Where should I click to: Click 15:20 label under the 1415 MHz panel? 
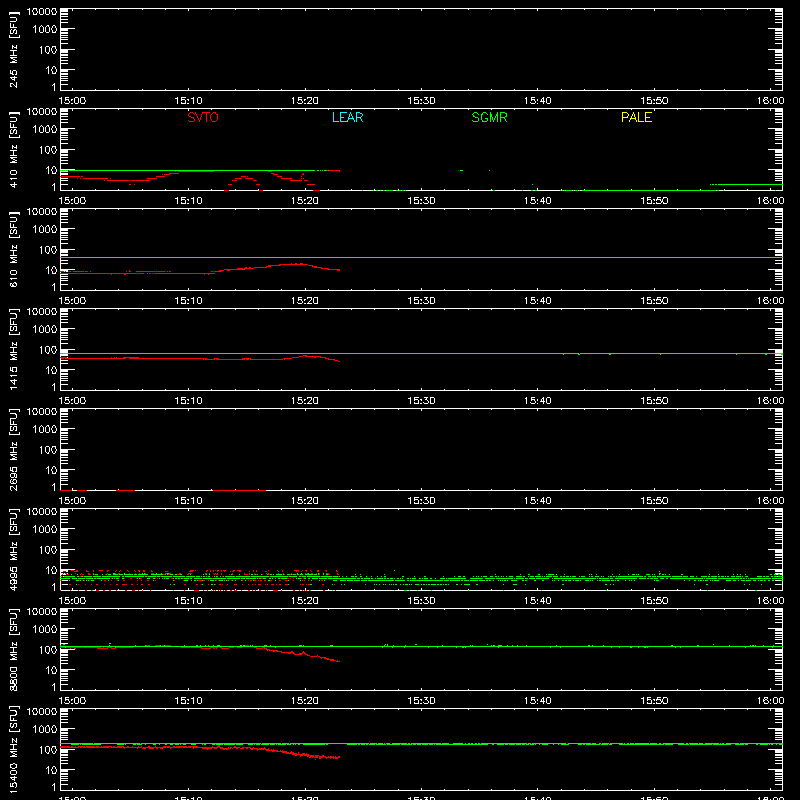pos(305,401)
